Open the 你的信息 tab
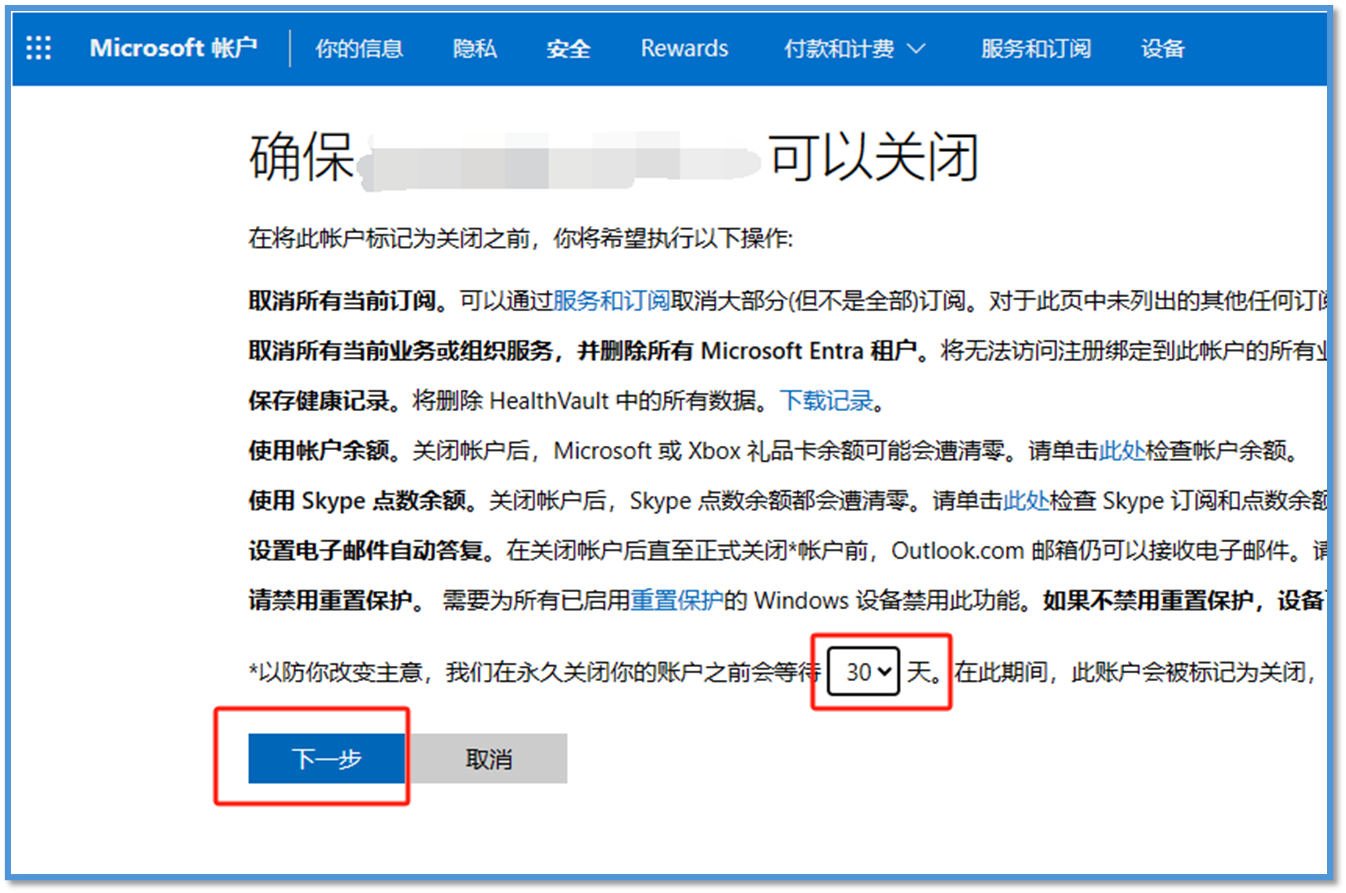Viewport: 1346px width, 893px height. tap(359, 48)
